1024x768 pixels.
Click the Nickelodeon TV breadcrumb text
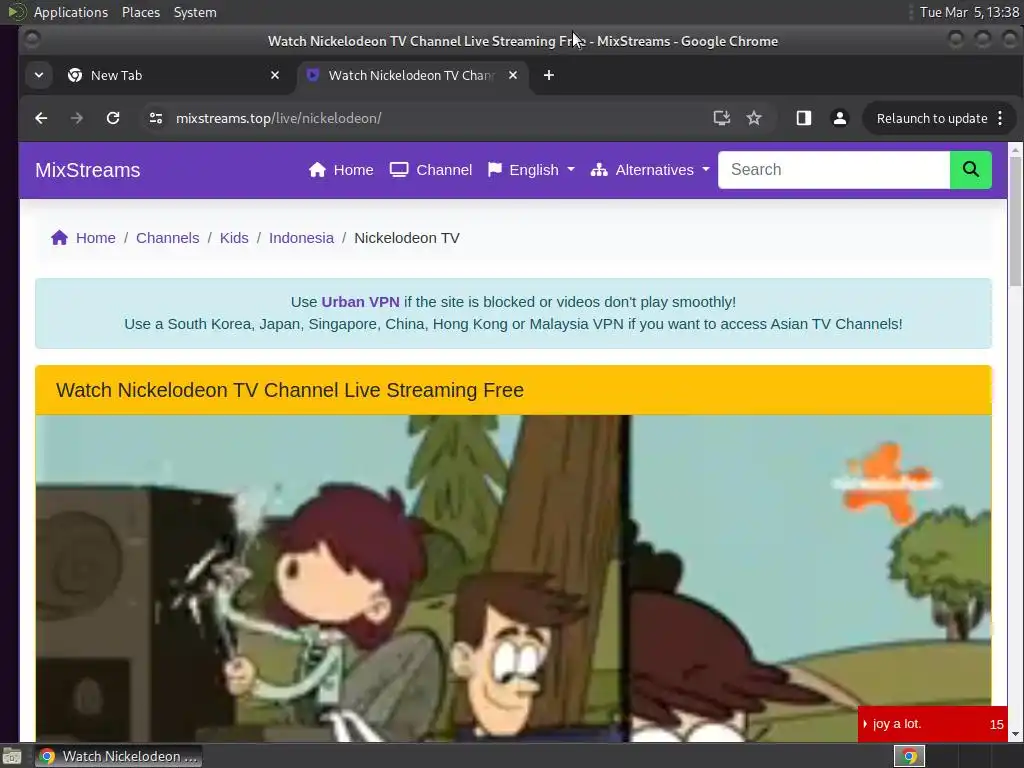[x=406, y=238]
